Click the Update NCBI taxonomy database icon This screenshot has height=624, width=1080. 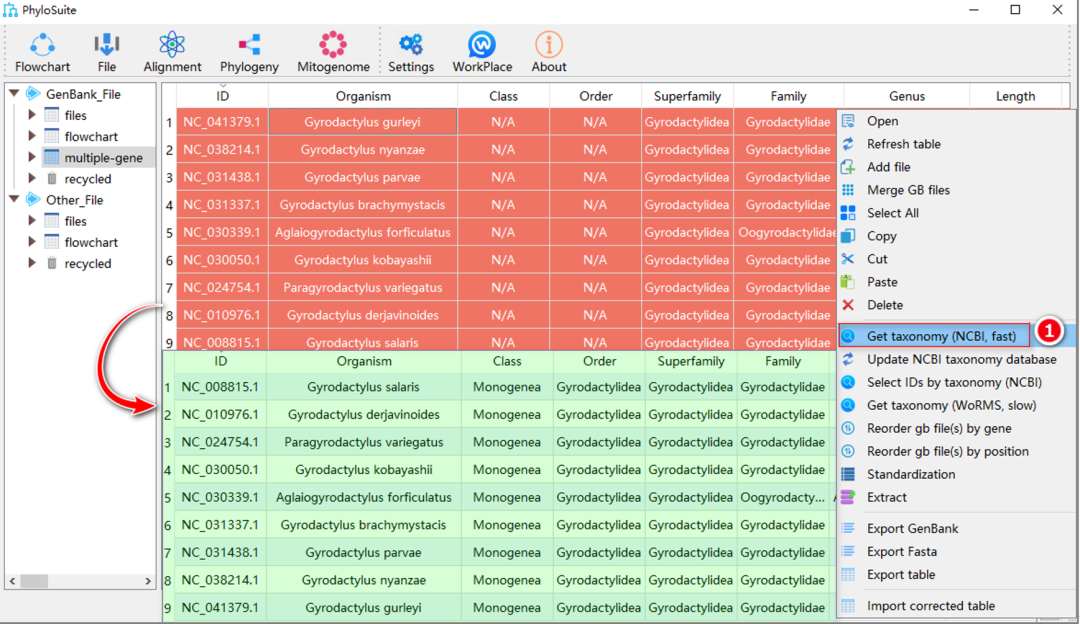click(x=849, y=360)
